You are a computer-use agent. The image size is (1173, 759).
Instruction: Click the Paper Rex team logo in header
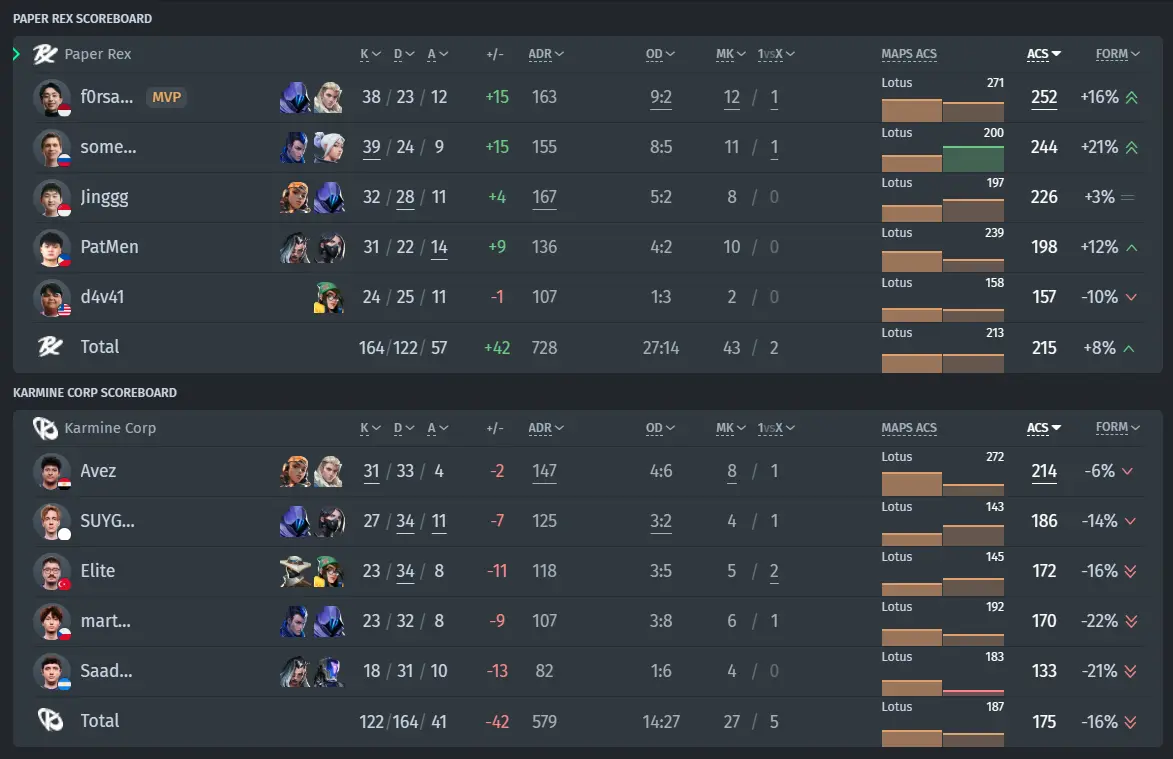pos(45,54)
